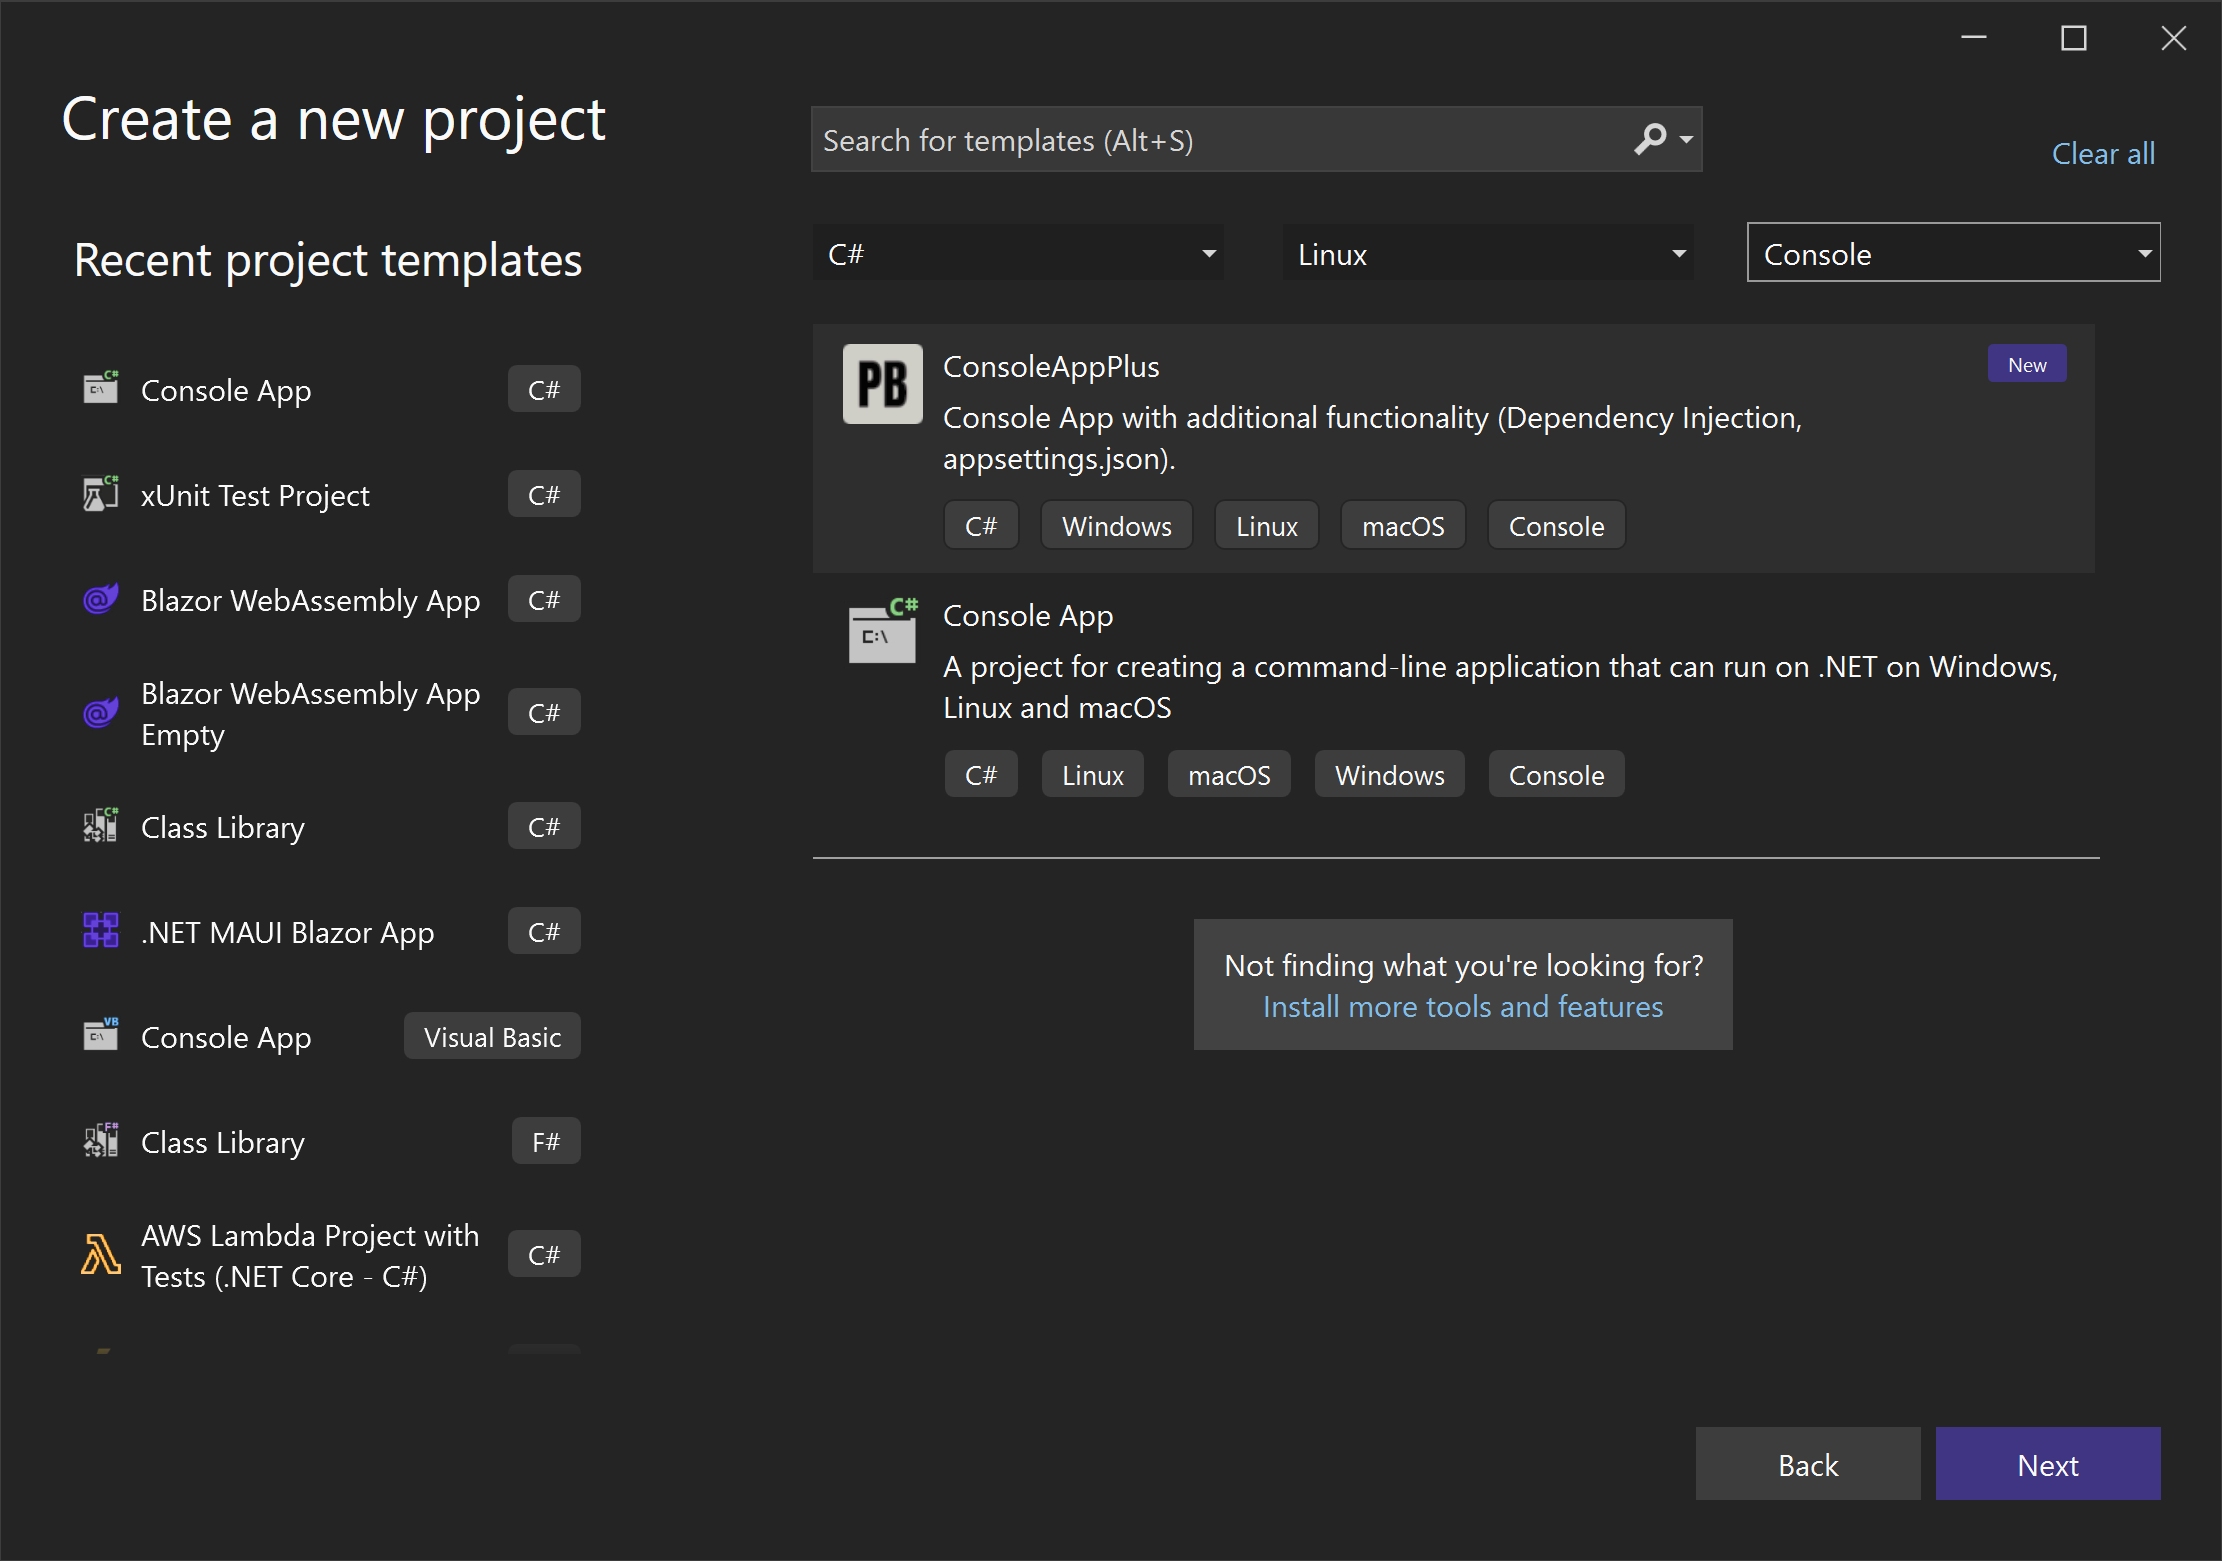Click the search magnifier icon

[x=1650, y=139]
